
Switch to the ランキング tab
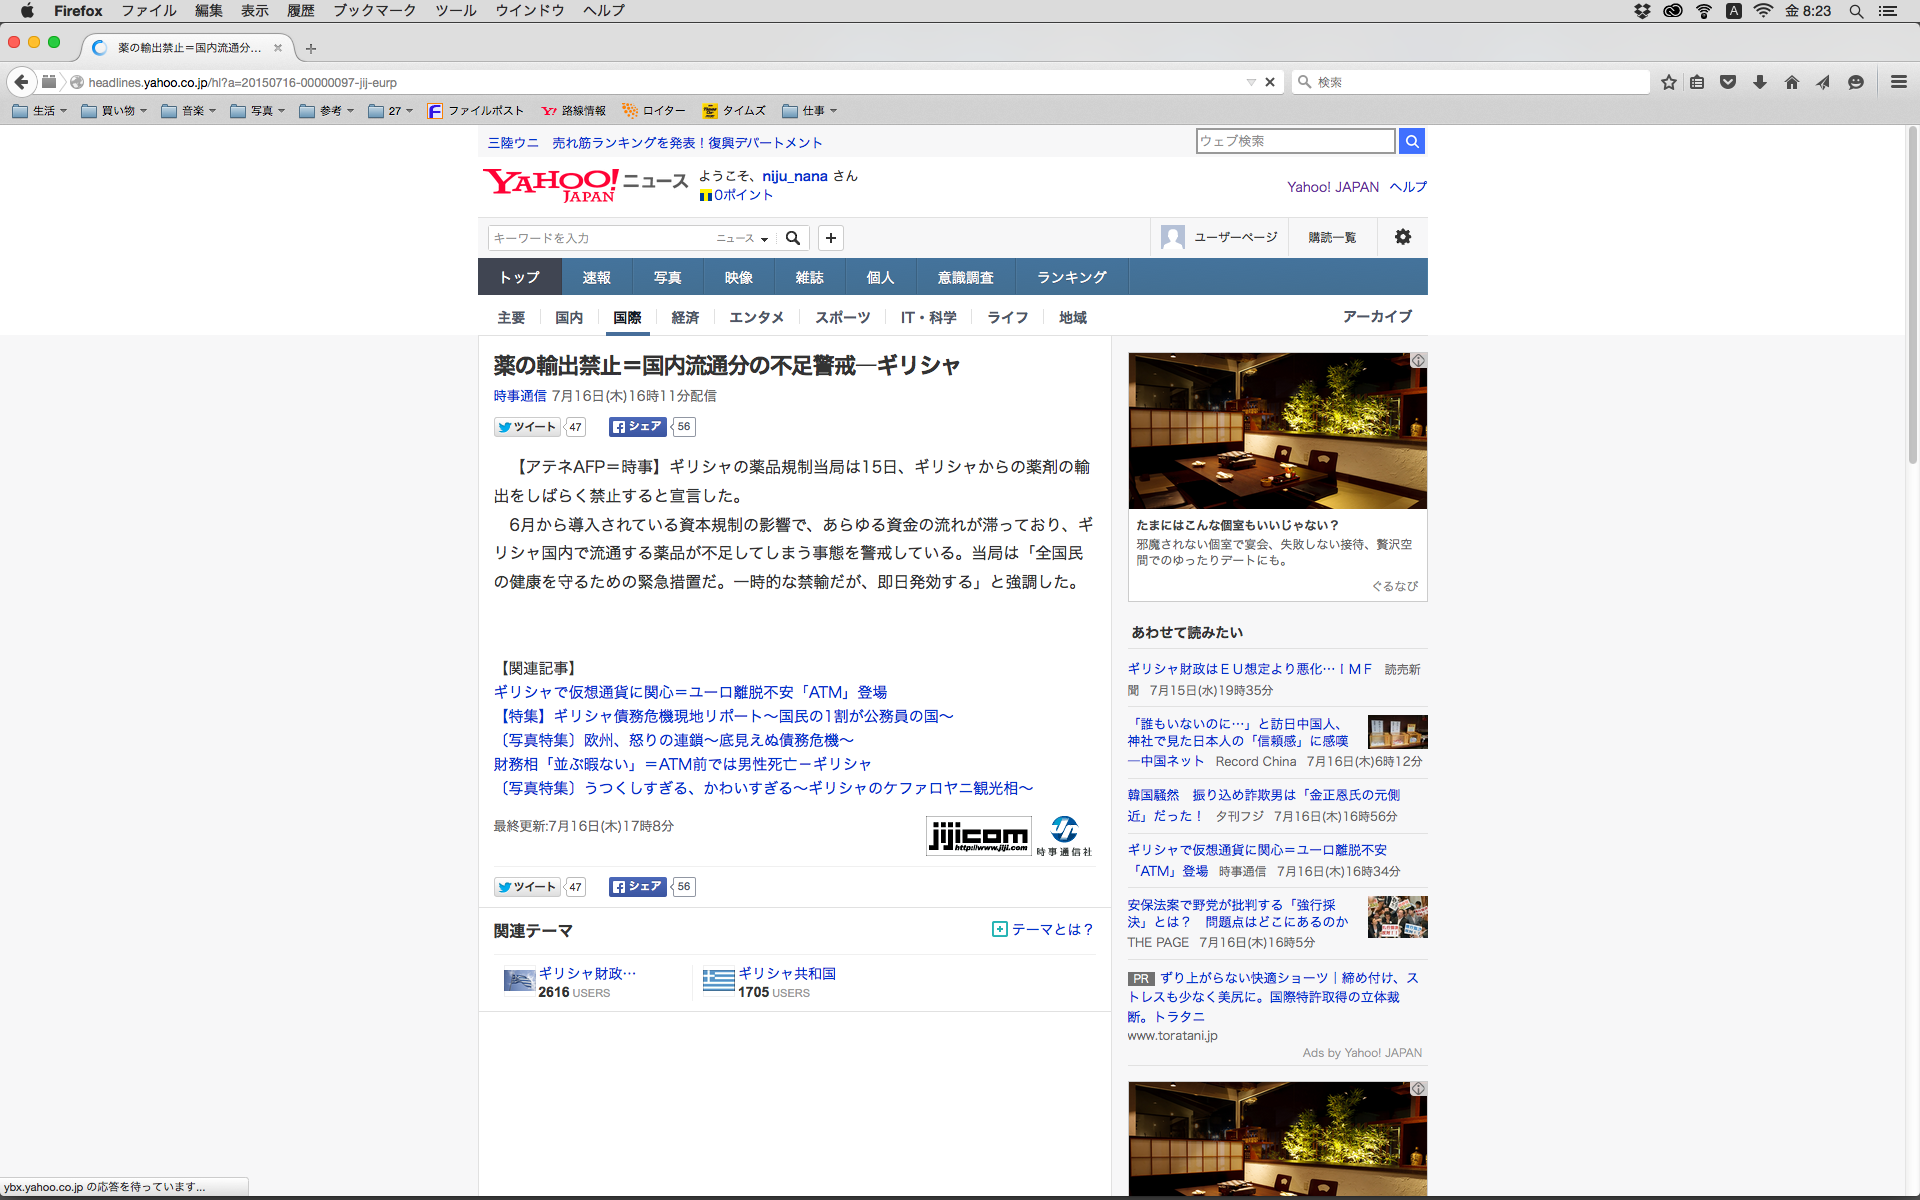tap(1071, 277)
